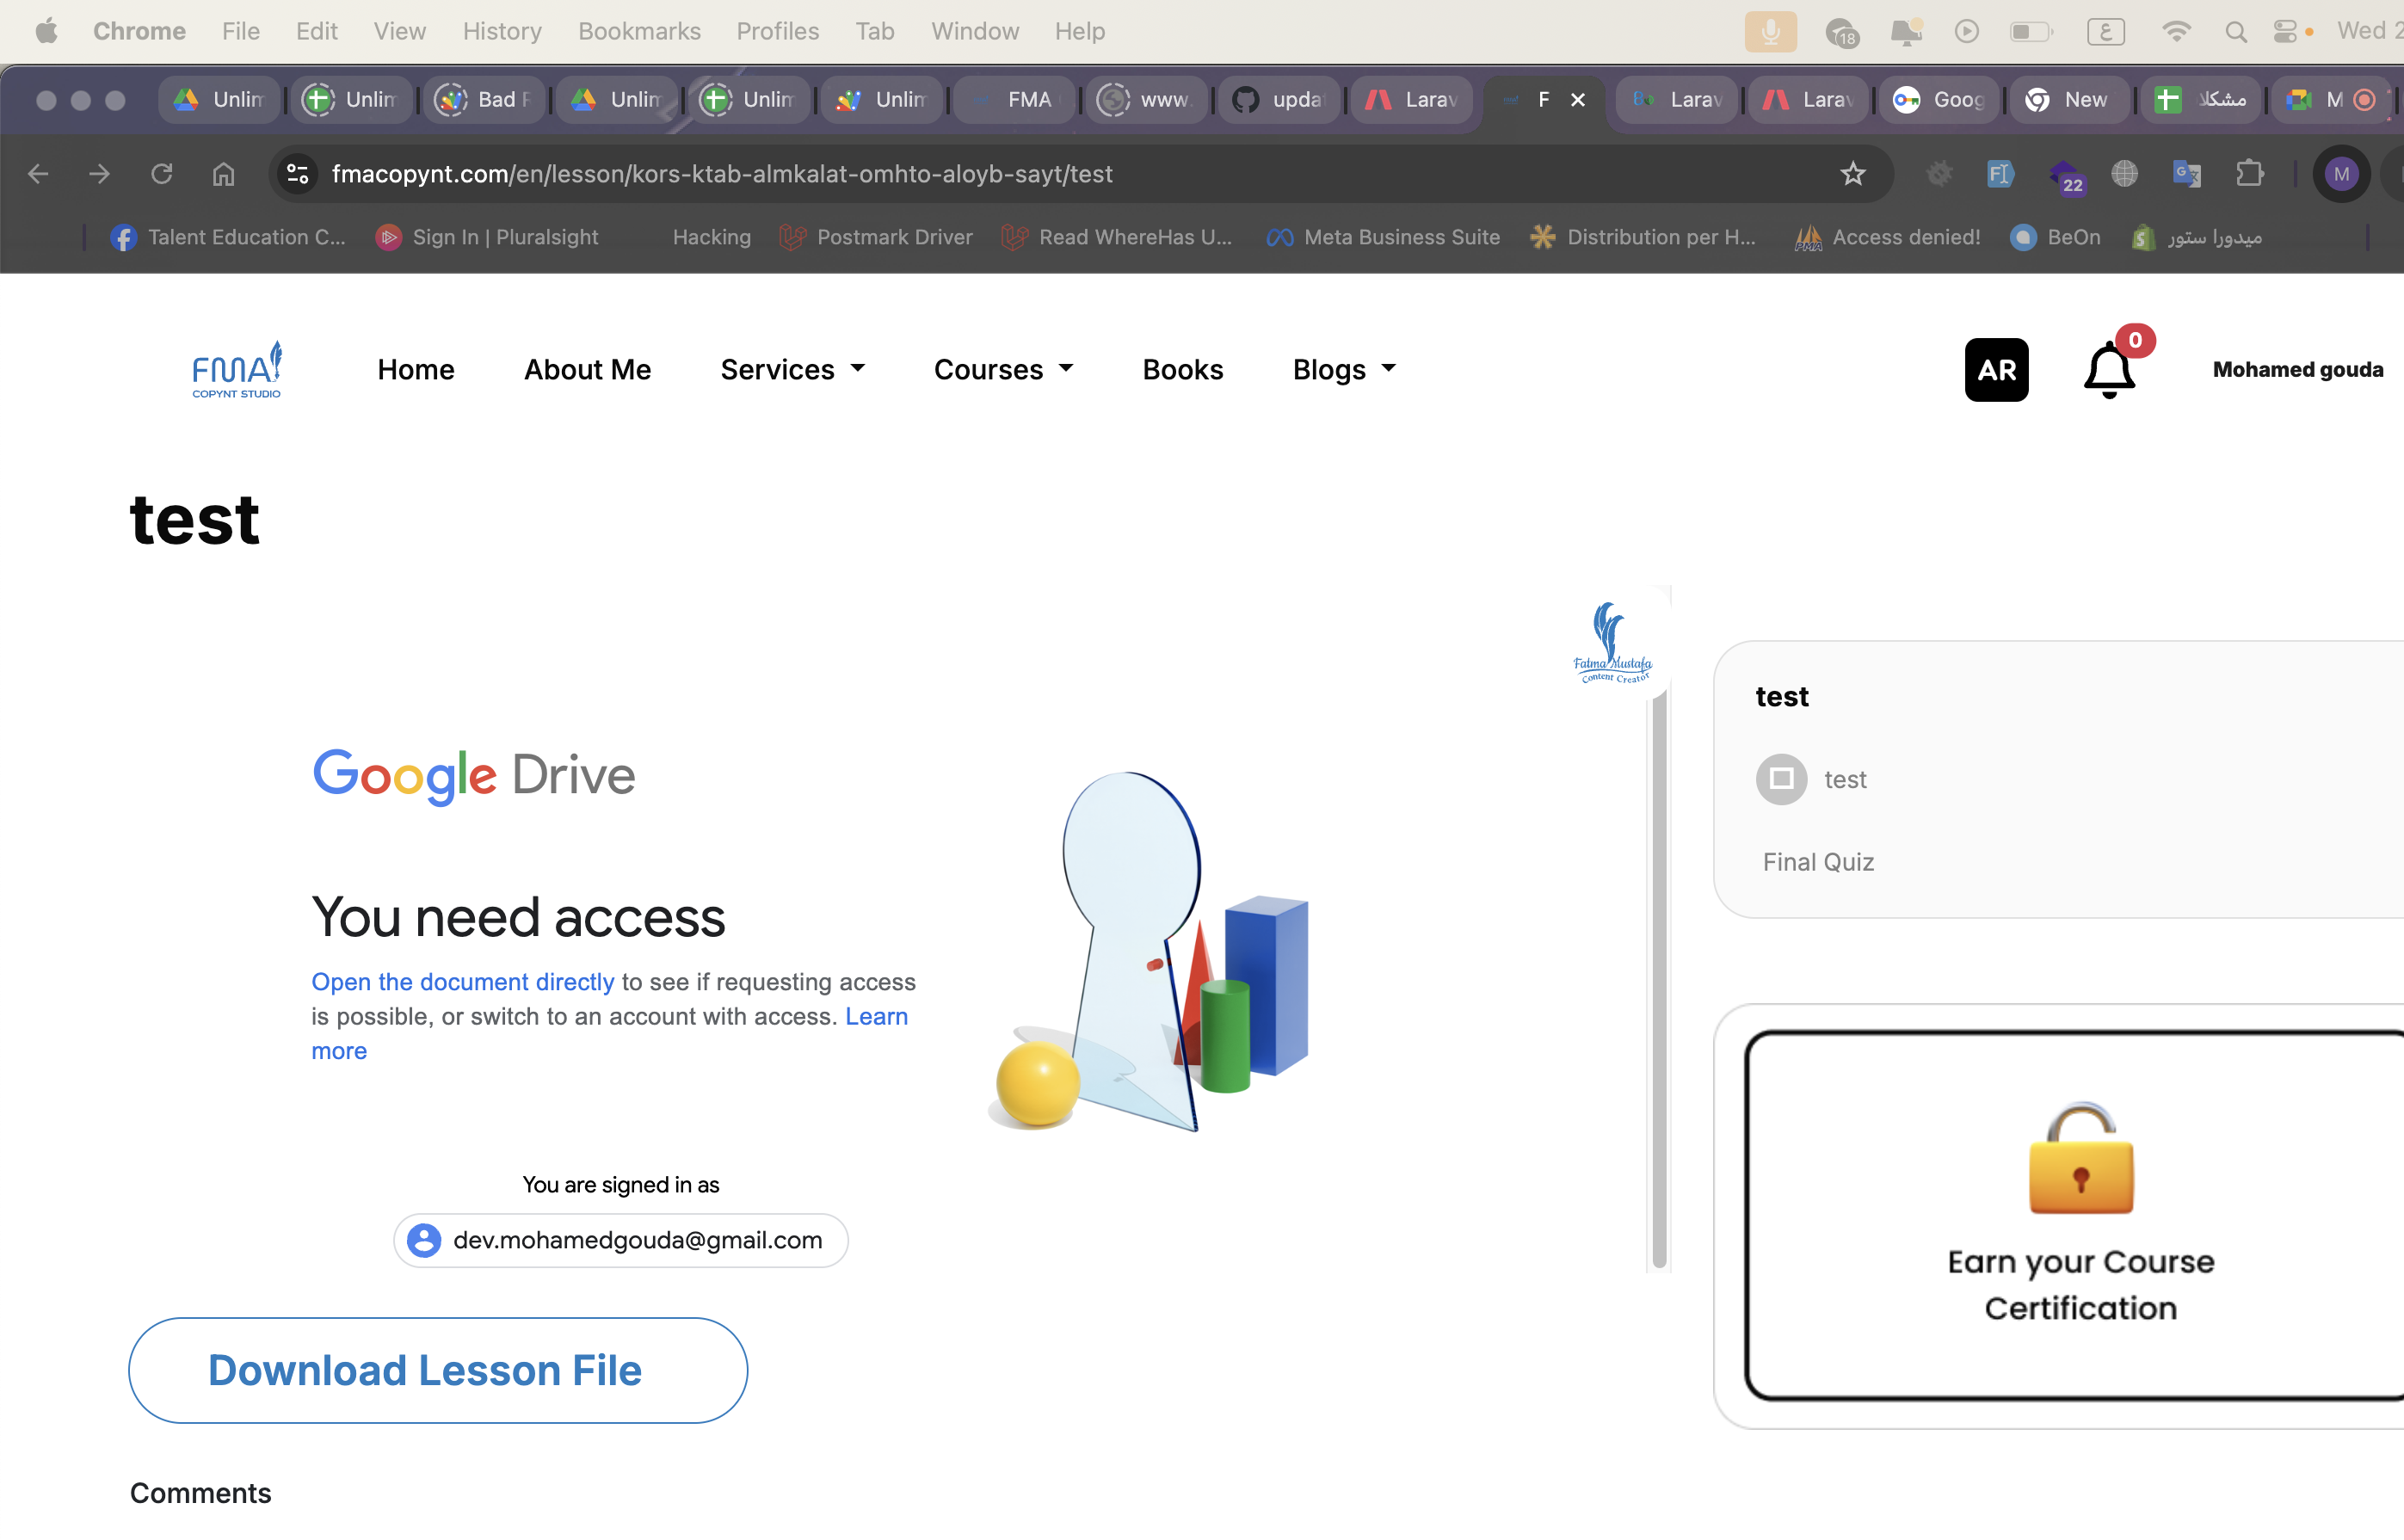
Task: Expand the Blogs dropdown menu
Action: pyautogui.click(x=1343, y=370)
